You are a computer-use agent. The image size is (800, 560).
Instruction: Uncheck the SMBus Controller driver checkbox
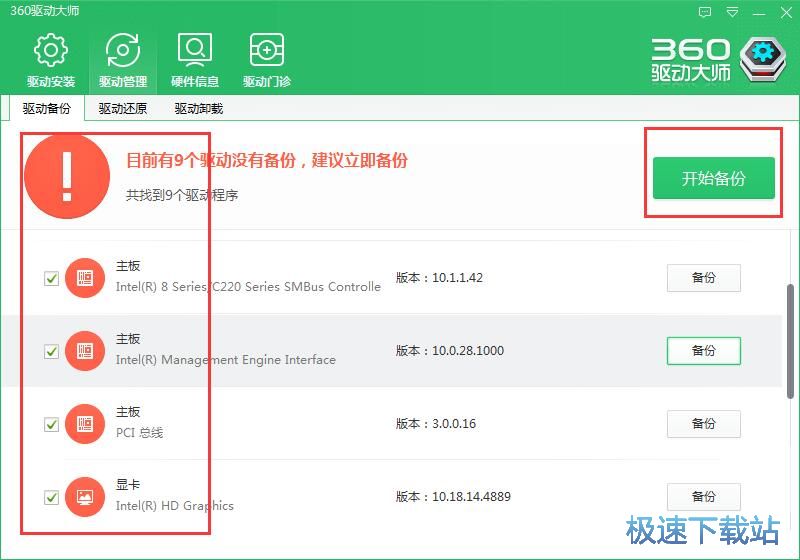click(51, 278)
